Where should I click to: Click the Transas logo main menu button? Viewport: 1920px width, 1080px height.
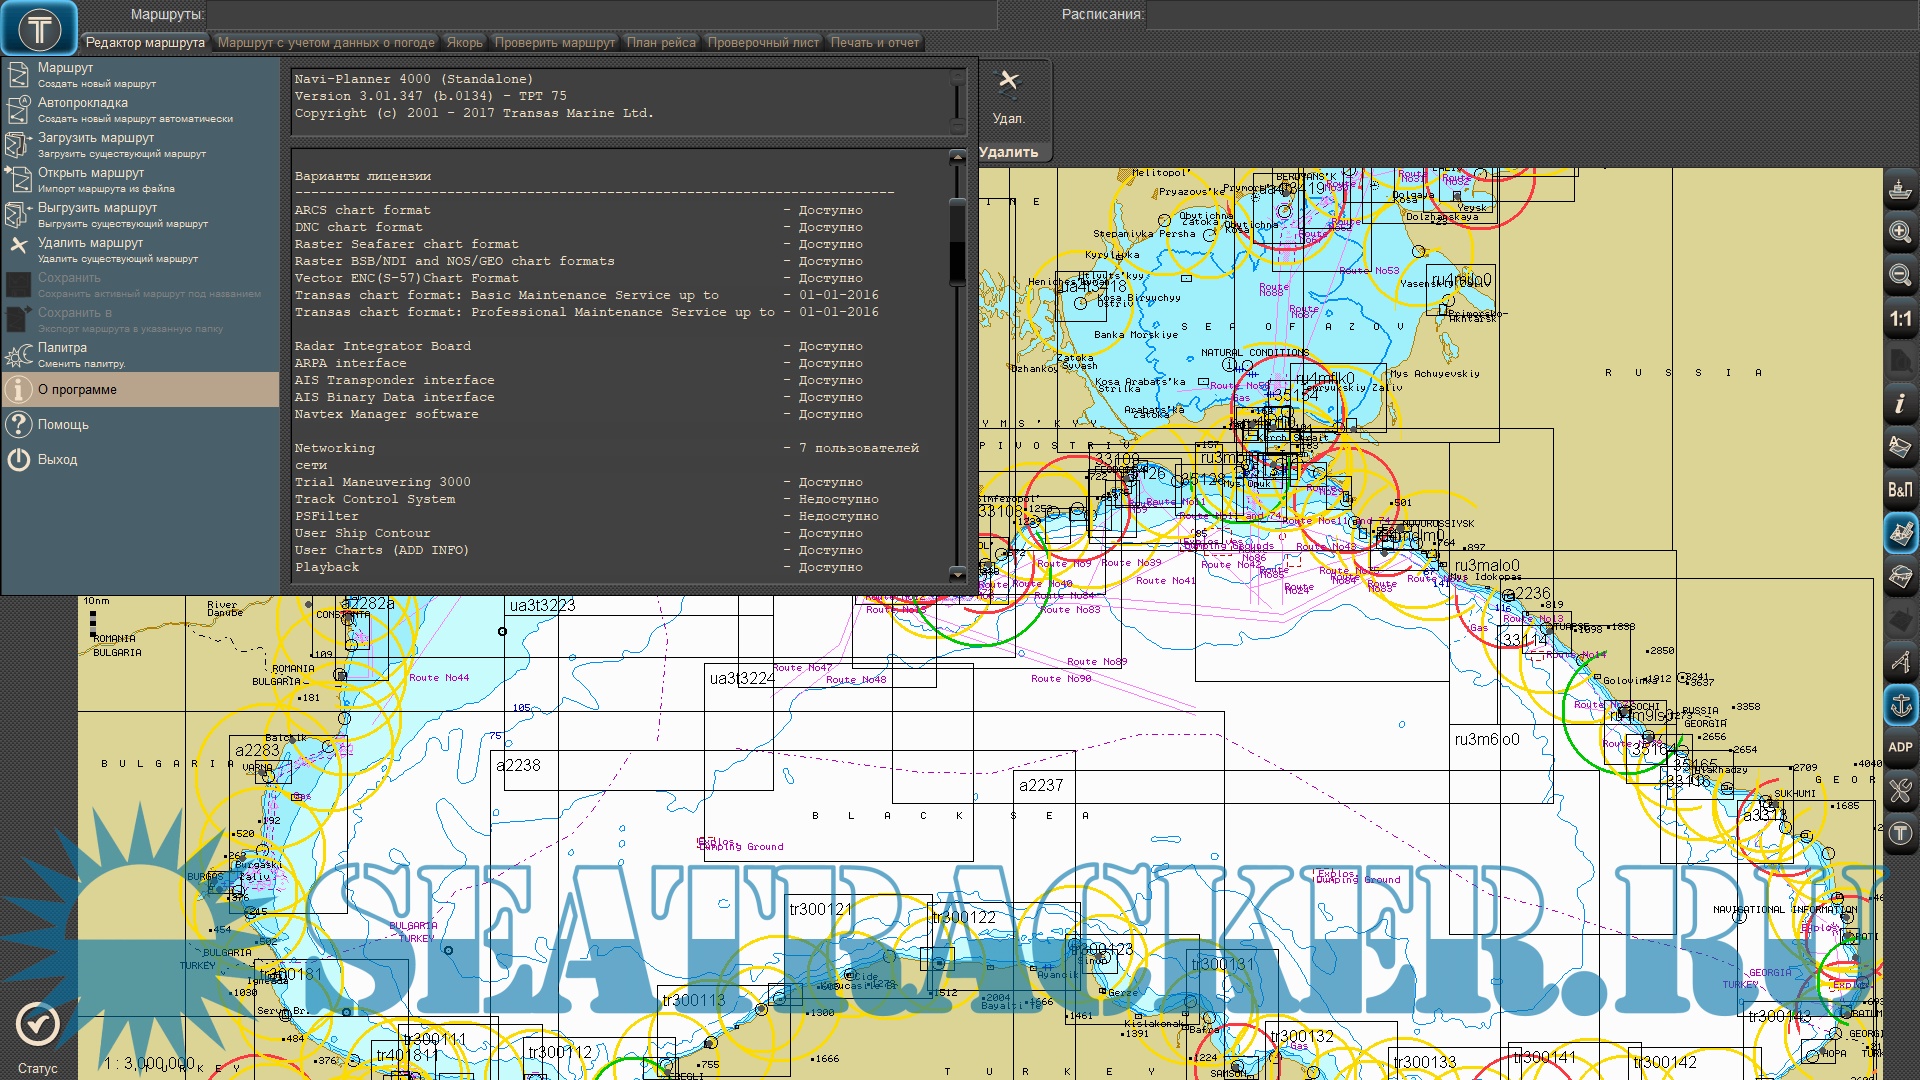click(40, 28)
